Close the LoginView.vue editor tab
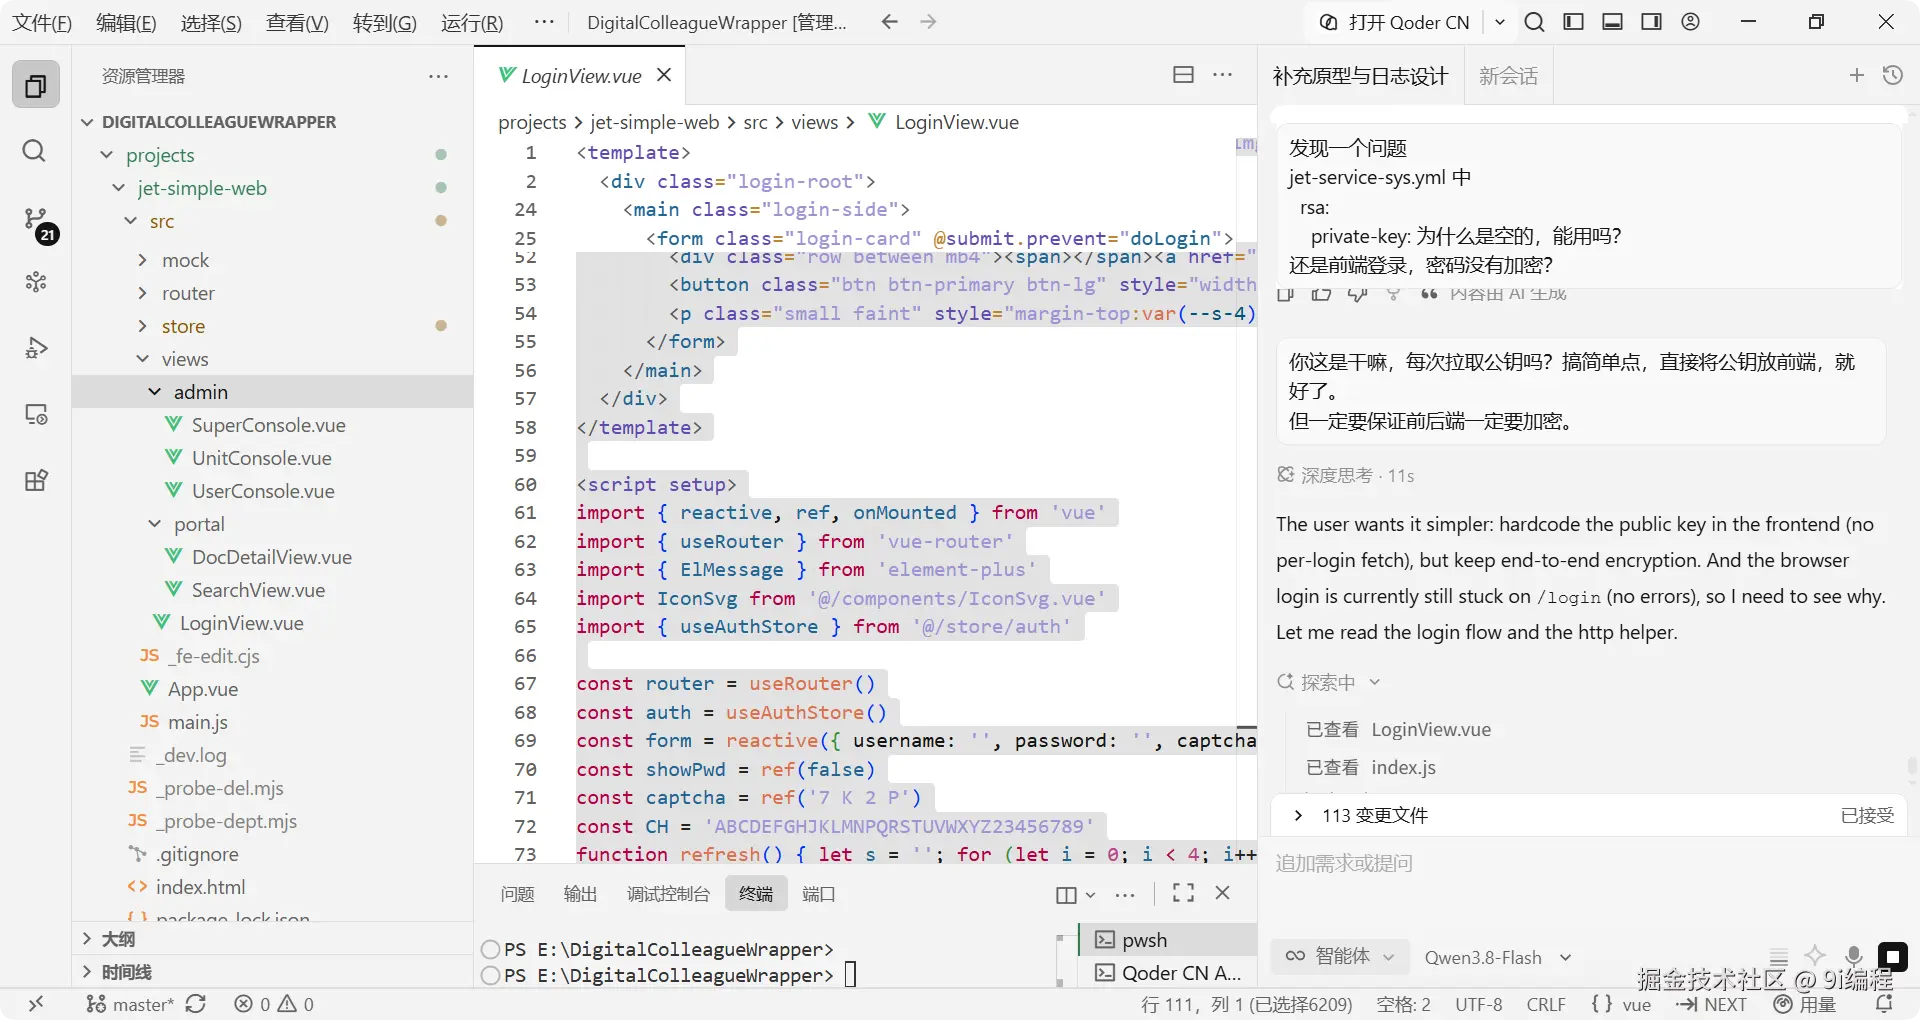 click(664, 75)
